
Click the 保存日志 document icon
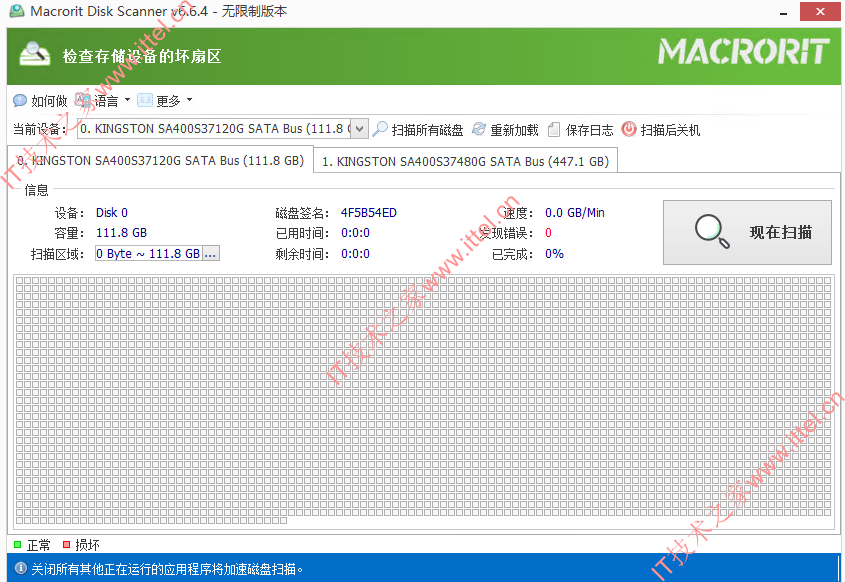click(553, 130)
